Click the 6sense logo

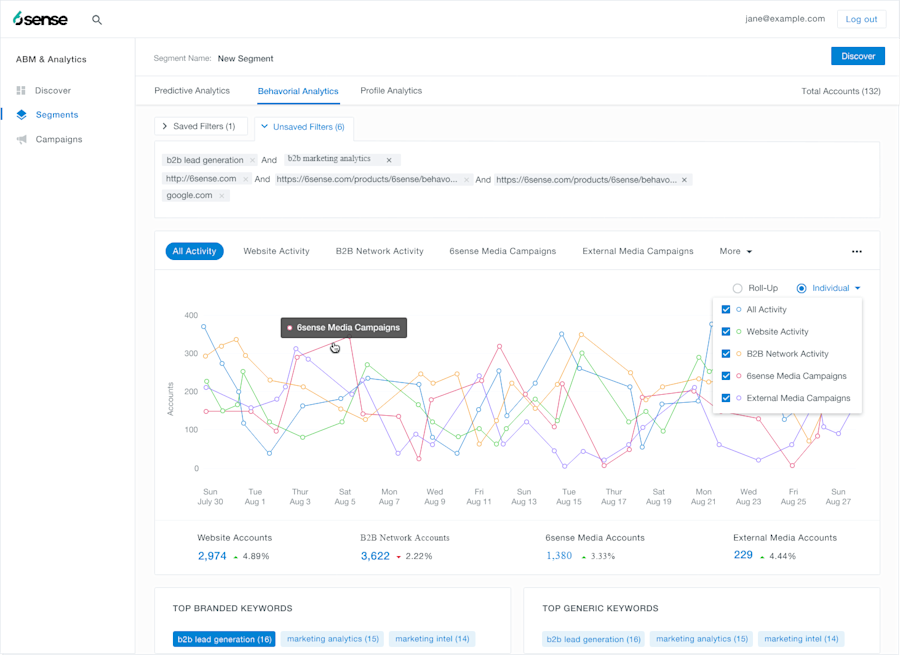click(x=40, y=19)
